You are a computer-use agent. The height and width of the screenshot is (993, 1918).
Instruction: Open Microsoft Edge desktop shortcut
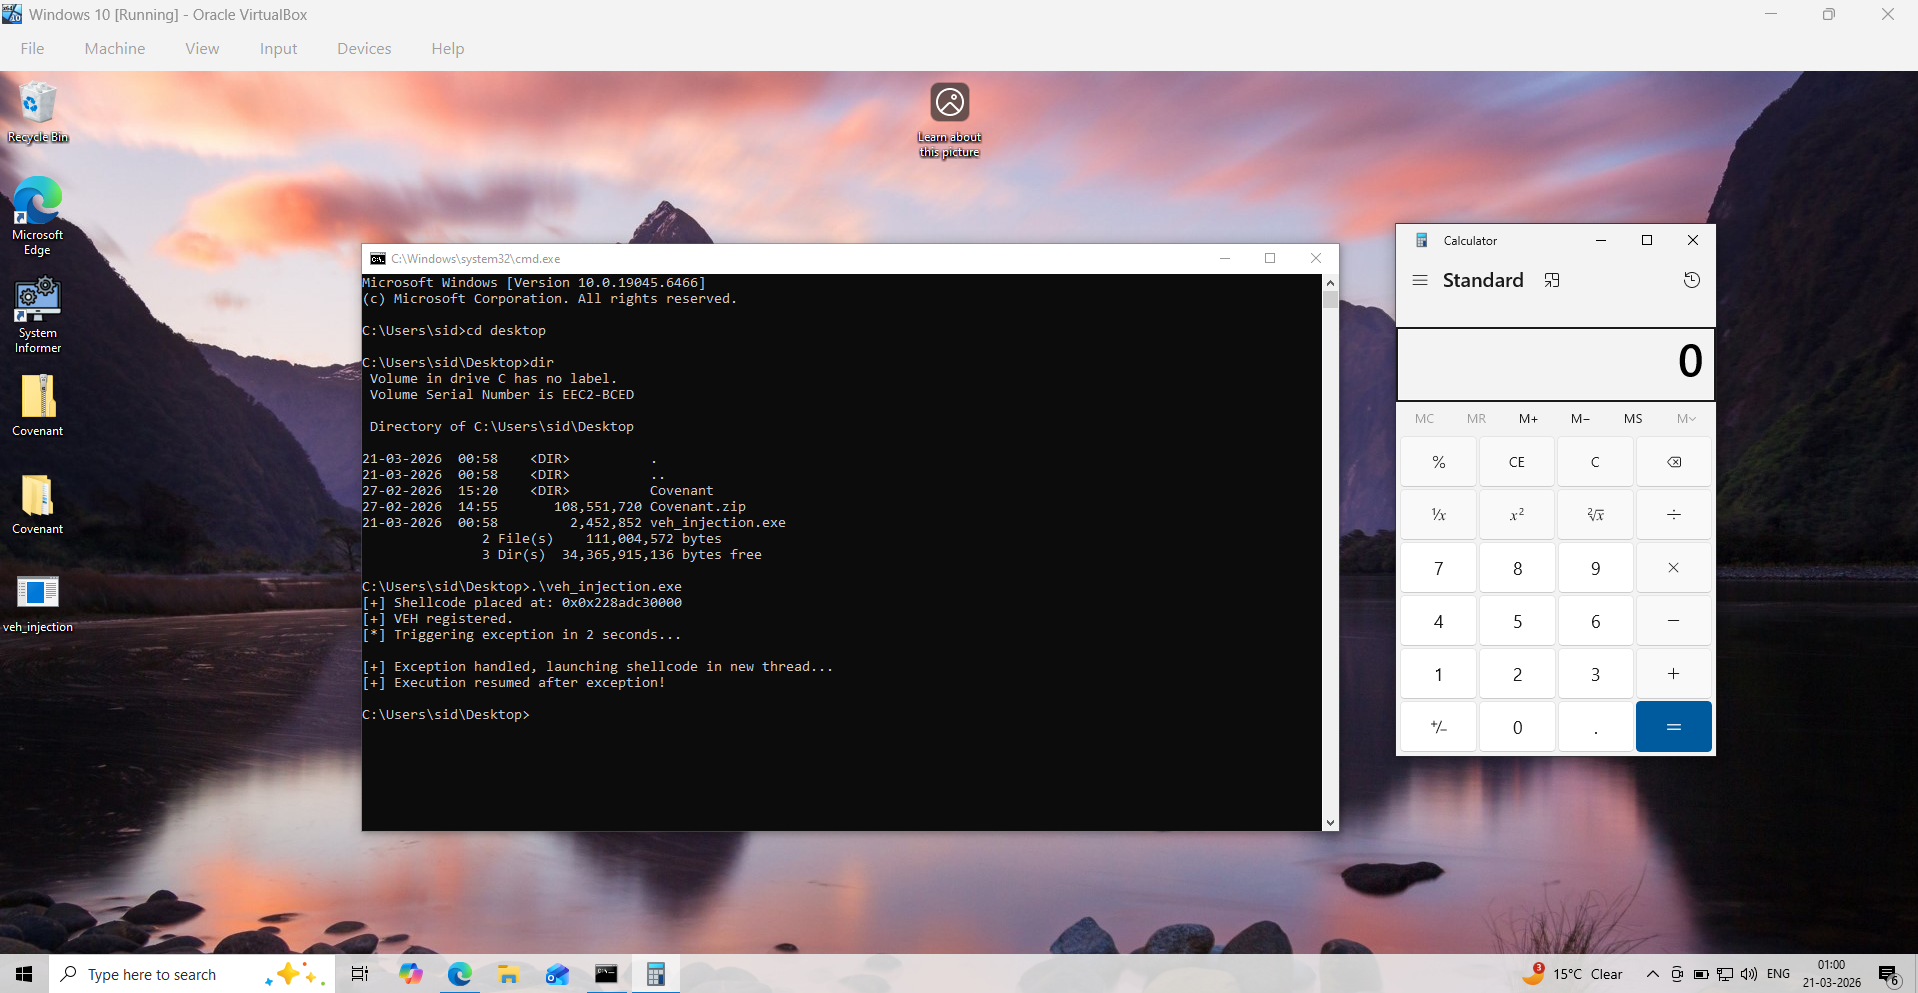click(x=38, y=215)
